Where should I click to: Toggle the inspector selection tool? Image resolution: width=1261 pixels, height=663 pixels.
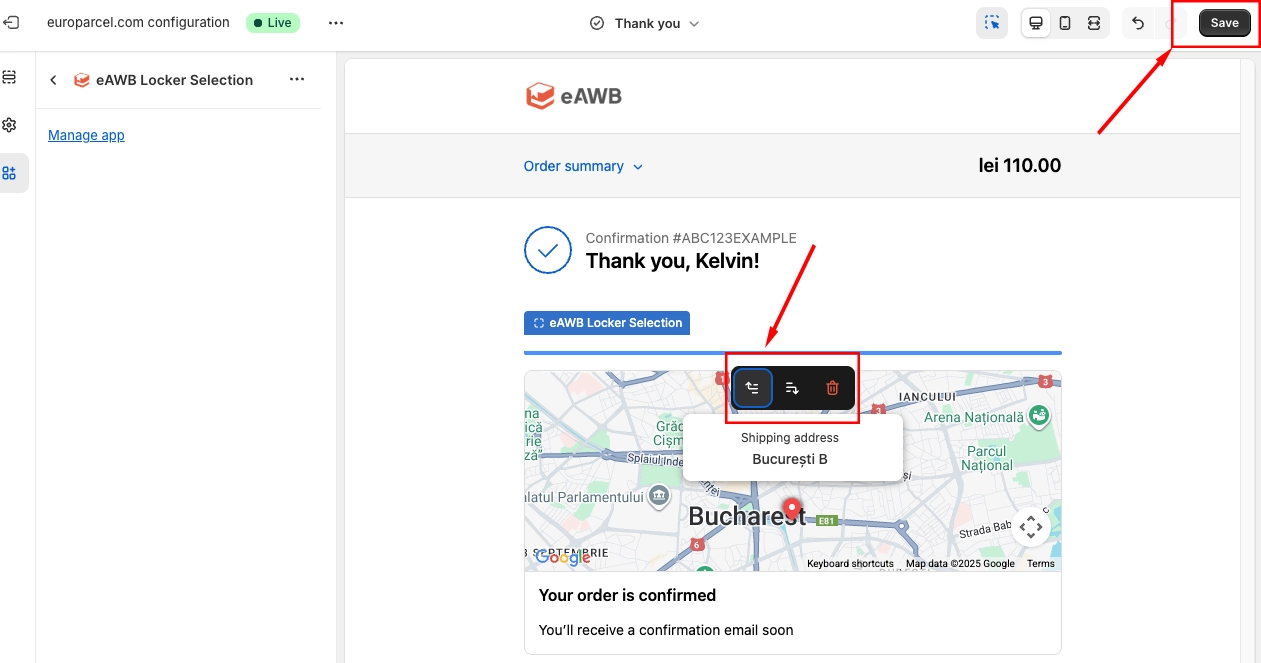pyautogui.click(x=992, y=23)
